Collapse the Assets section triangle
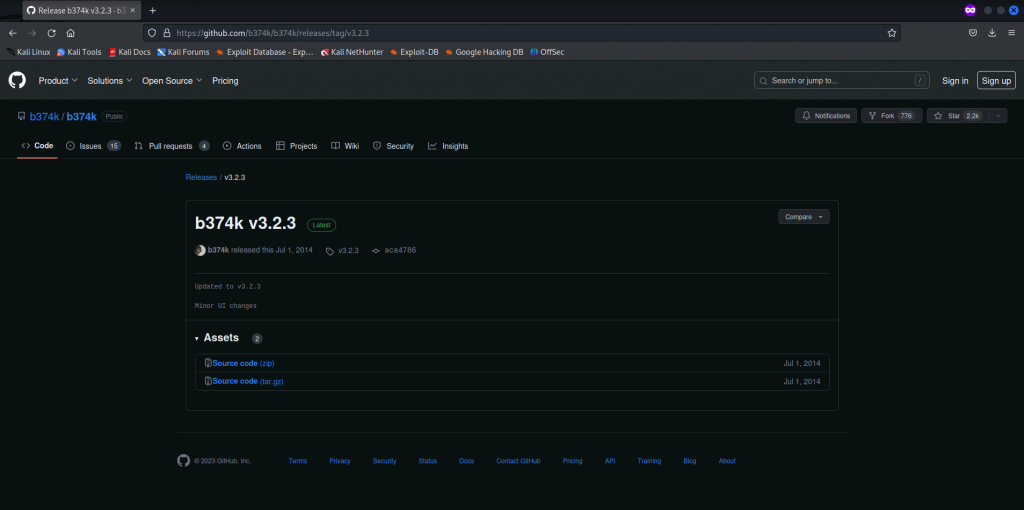Image resolution: width=1024 pixels, height=510 pixels. 197,339
